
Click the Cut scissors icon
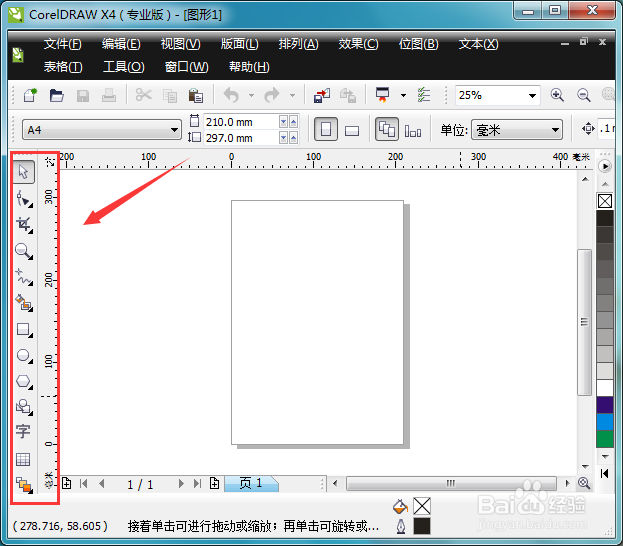143,95
